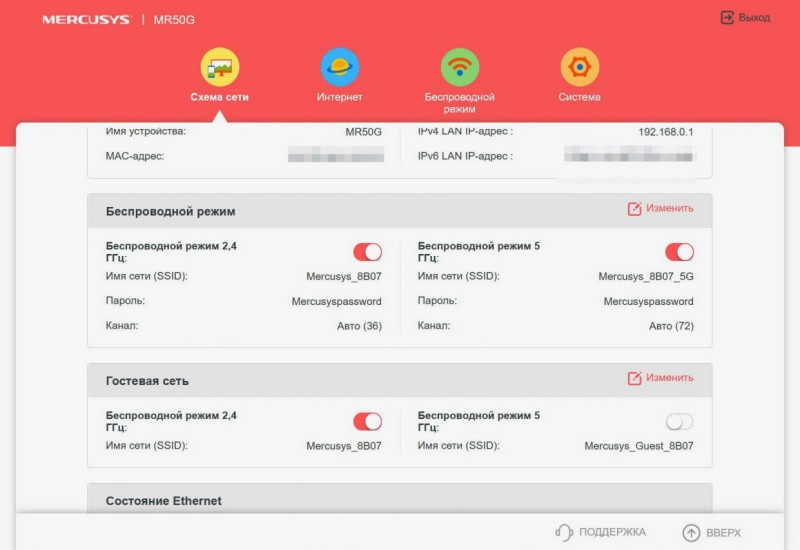Click the channel value Авто (72)
The image size is (800, 550).
pos(671,326)
